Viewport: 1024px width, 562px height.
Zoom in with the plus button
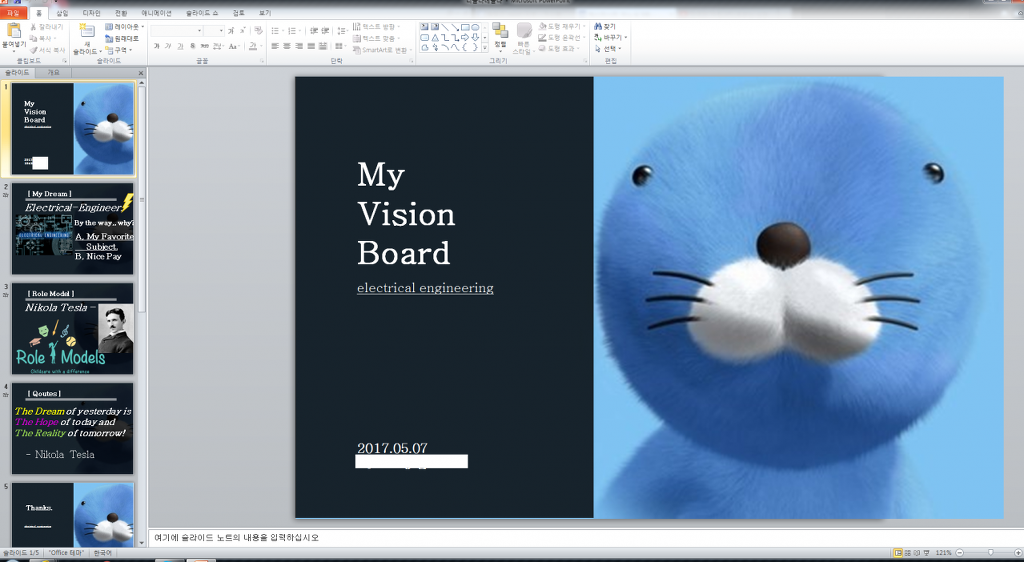(x=1018, y=552)
